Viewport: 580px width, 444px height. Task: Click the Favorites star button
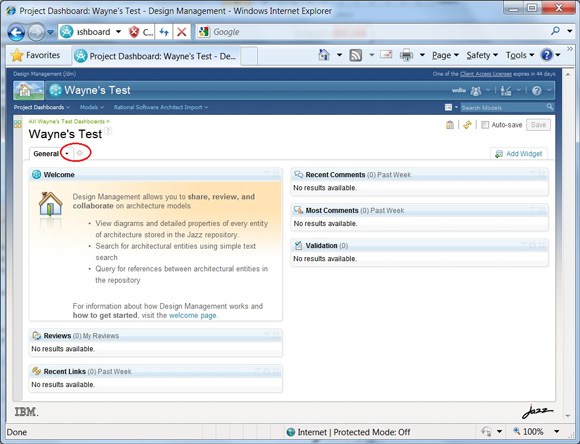pos(36,56)
